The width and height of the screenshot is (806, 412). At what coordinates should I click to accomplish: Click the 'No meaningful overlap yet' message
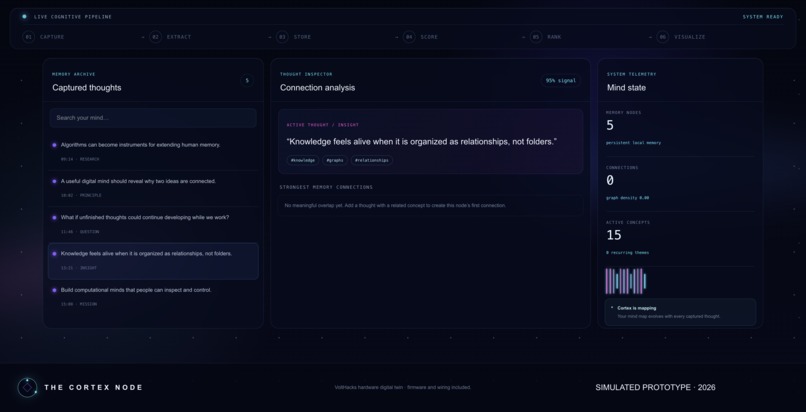395,205
